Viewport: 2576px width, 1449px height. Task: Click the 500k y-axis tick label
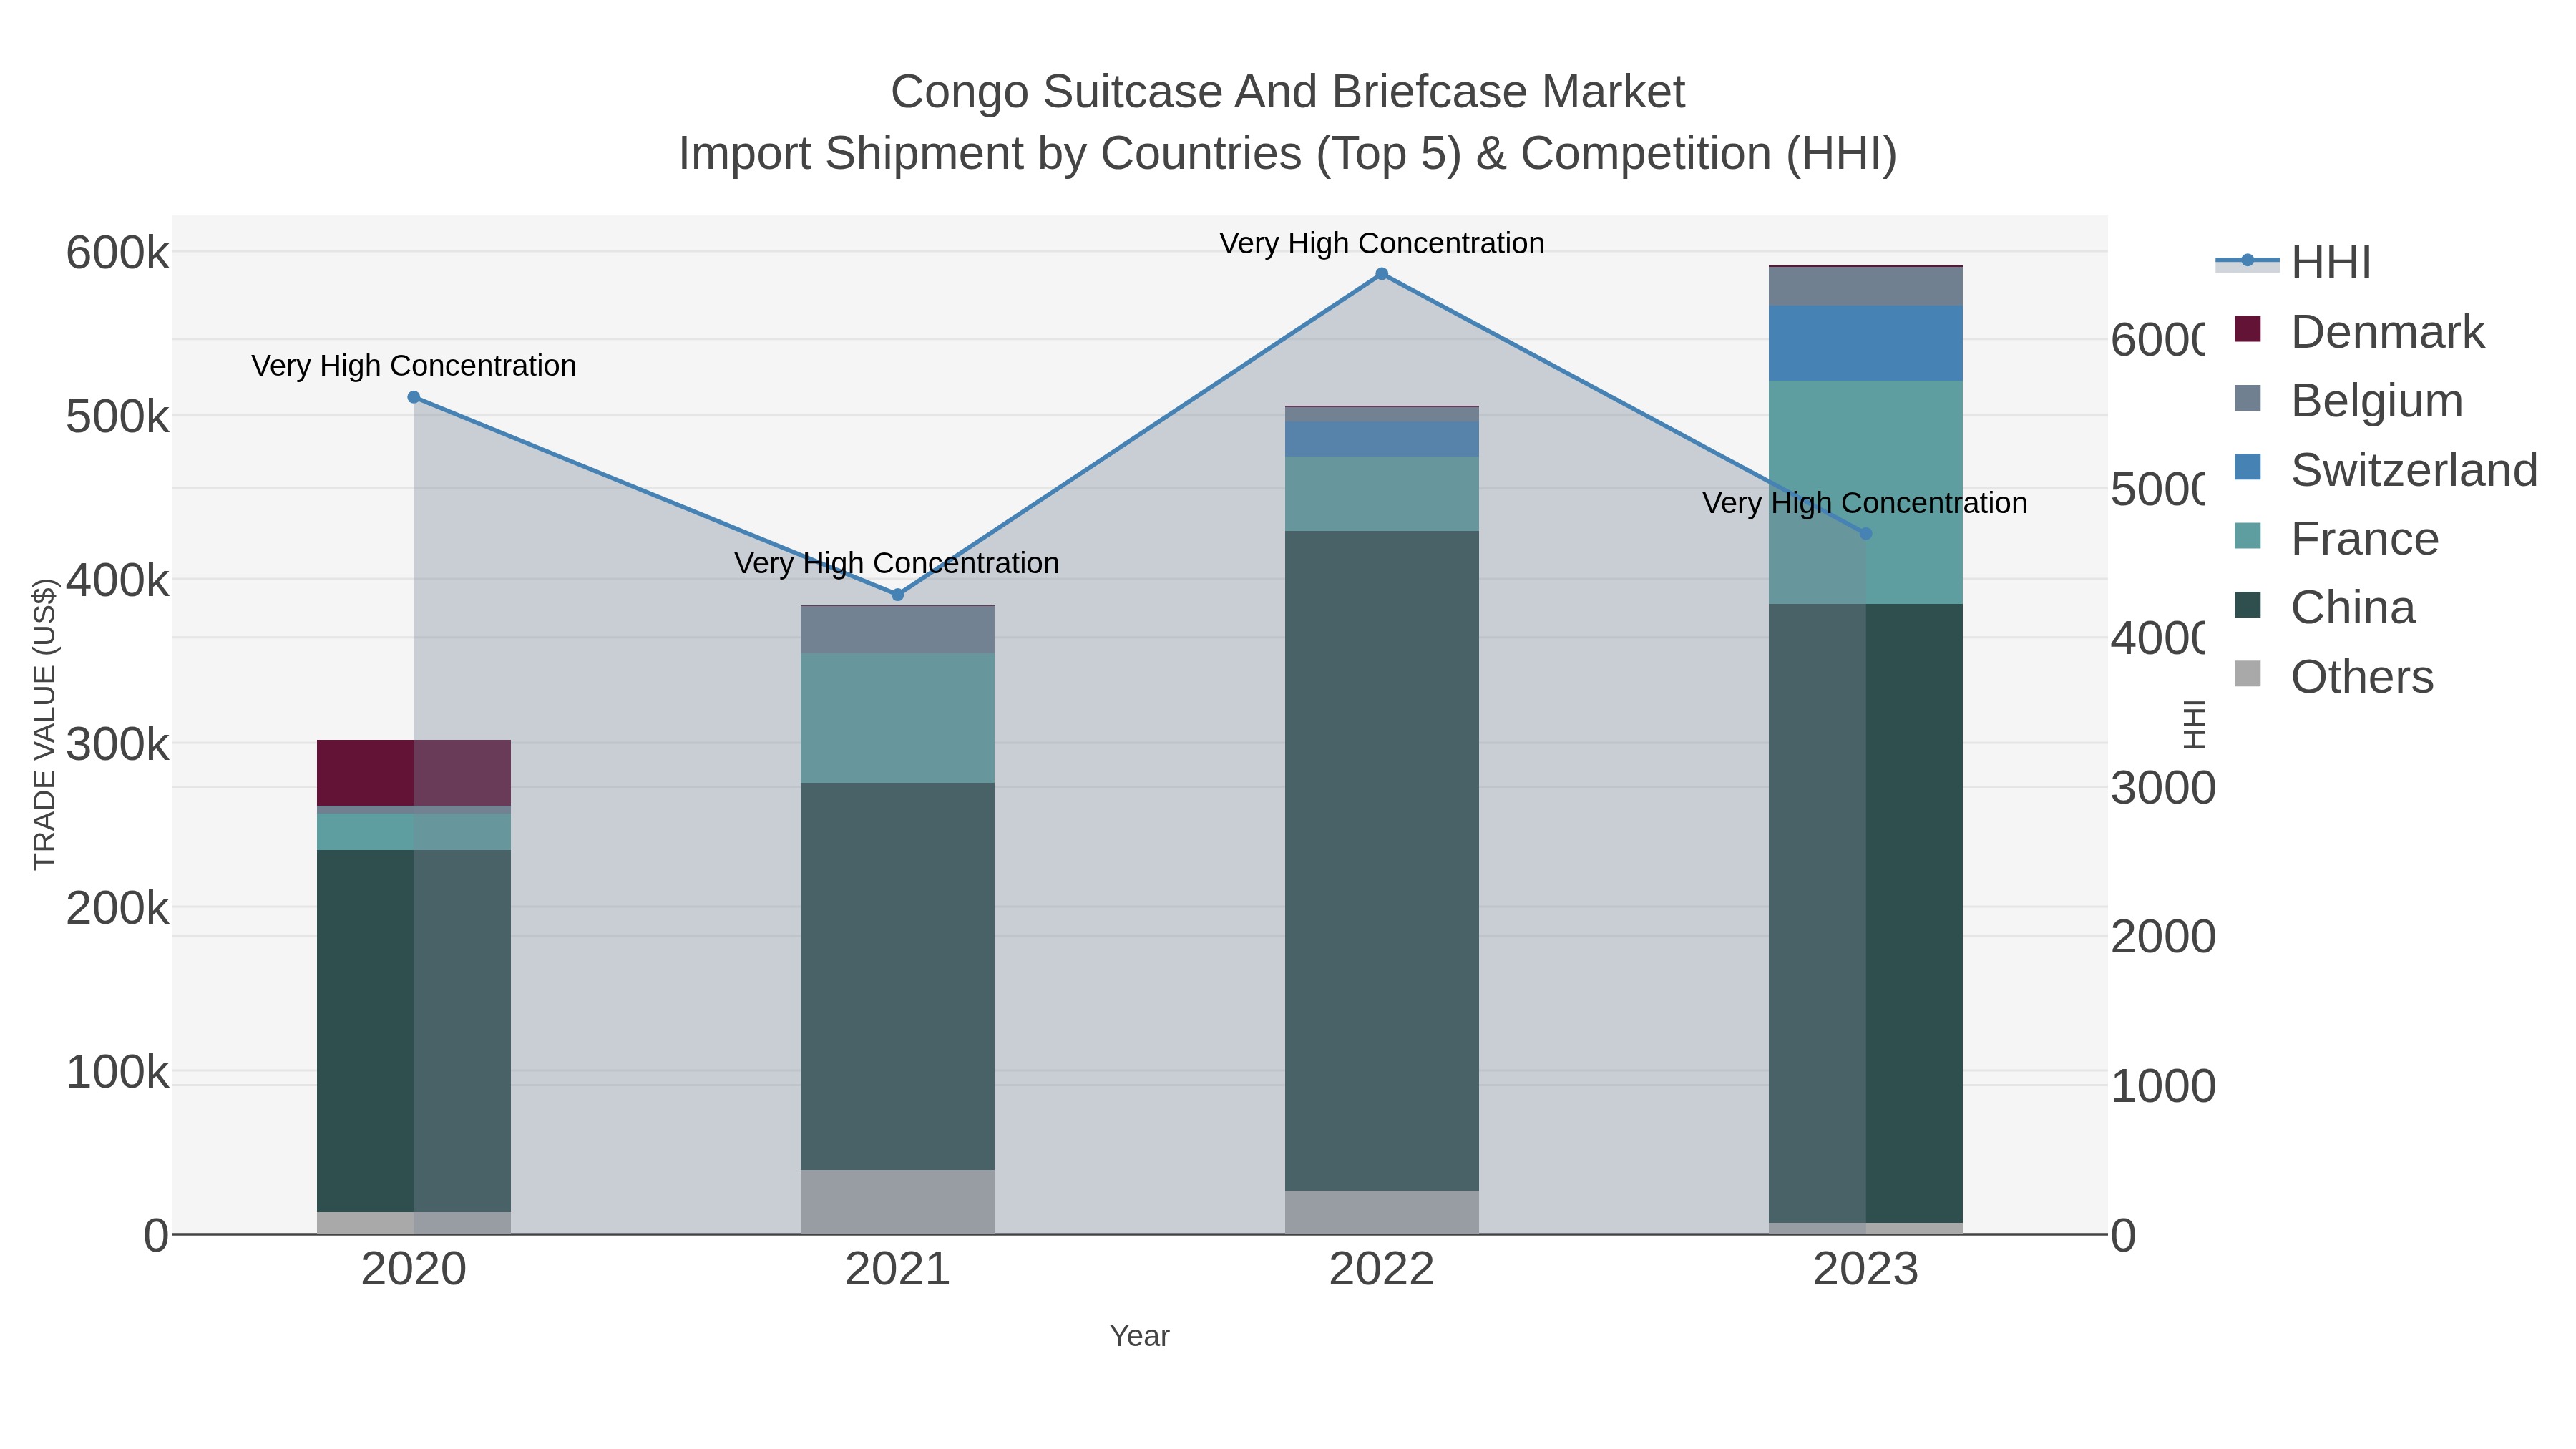point(118,417)
